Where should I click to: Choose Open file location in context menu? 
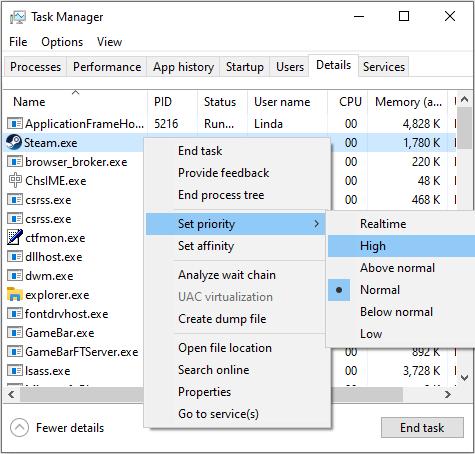click(225, 348)
